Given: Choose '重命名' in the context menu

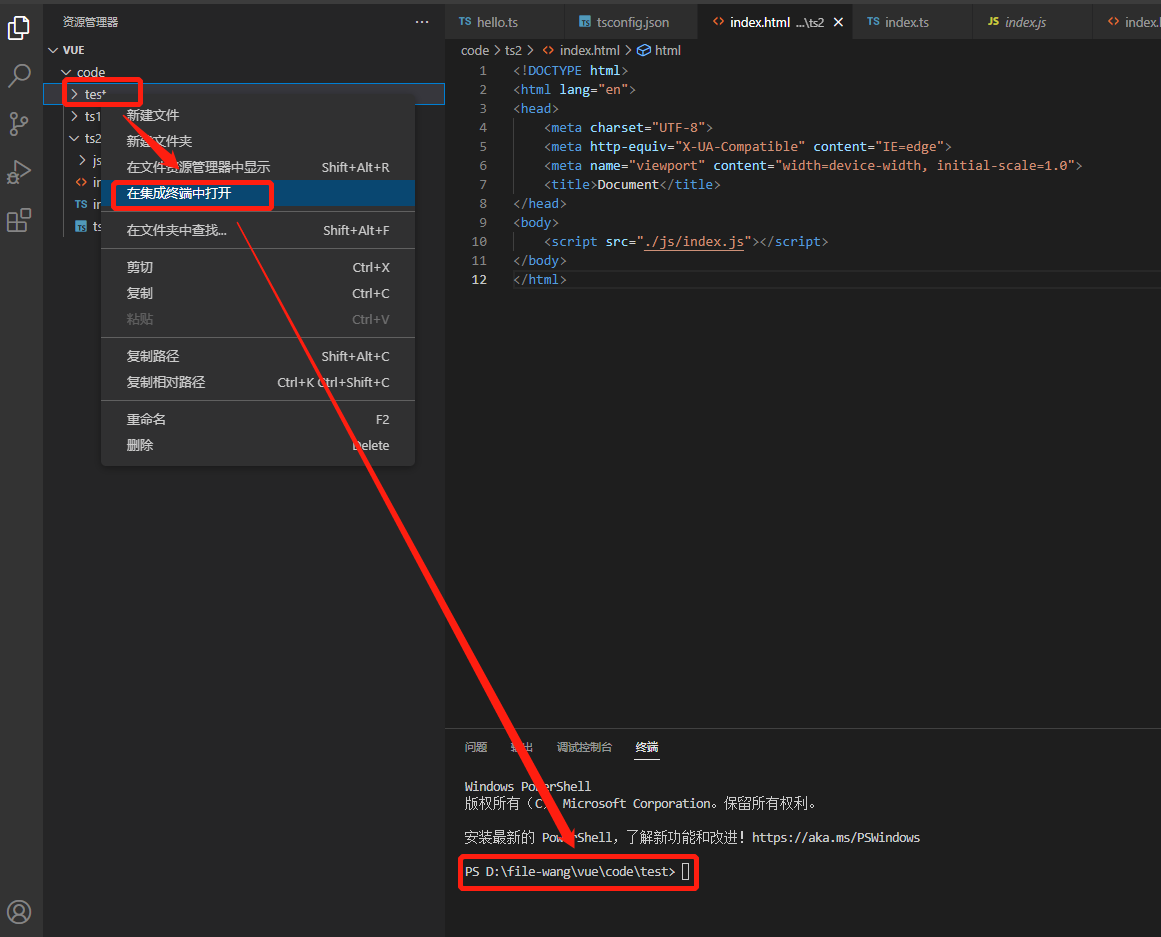Looking at the screenshot, I should [146, 419].
